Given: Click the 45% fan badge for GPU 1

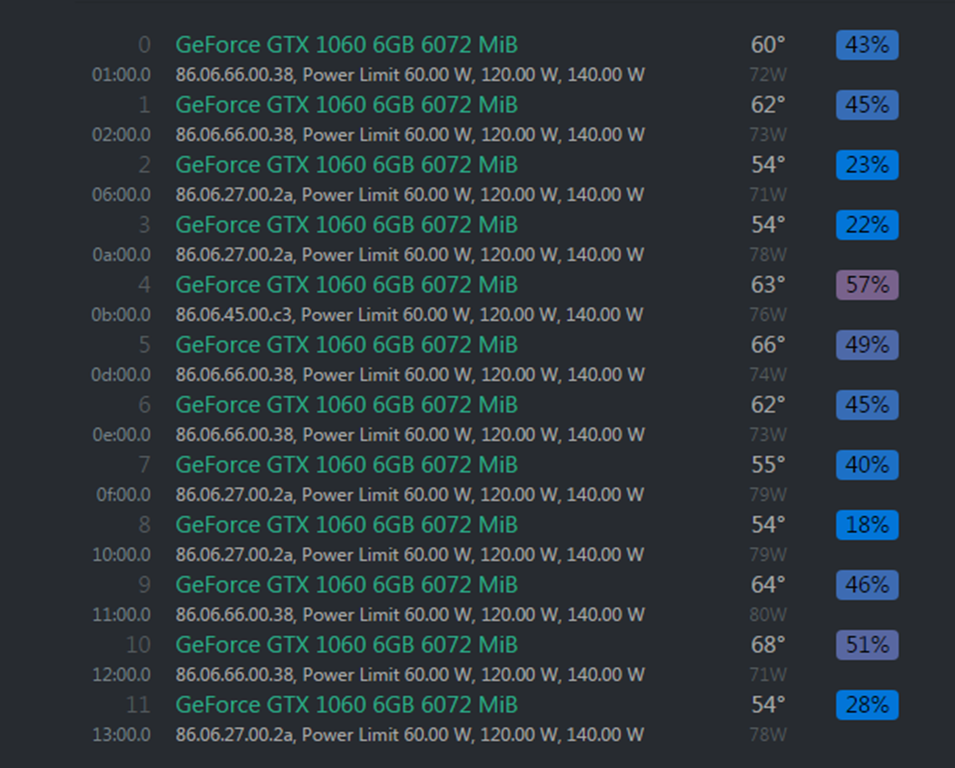Looking at the screenshot, I should coord(867,105).
